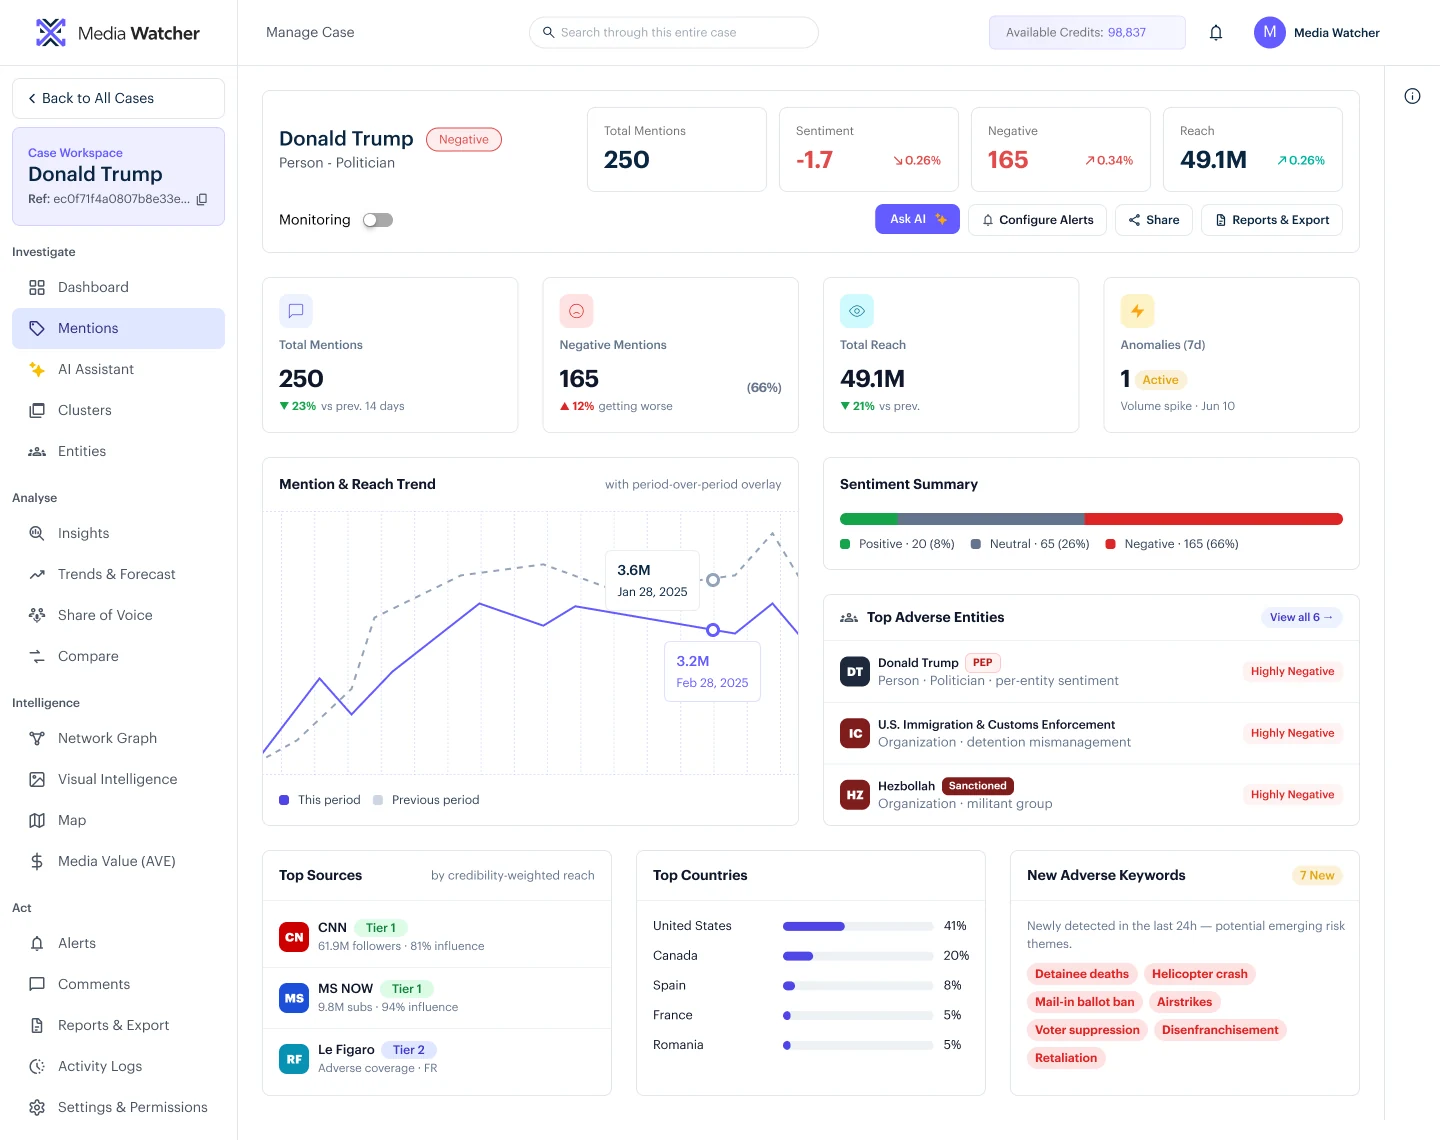Click the Reports & Export header button

[1272, 220]
